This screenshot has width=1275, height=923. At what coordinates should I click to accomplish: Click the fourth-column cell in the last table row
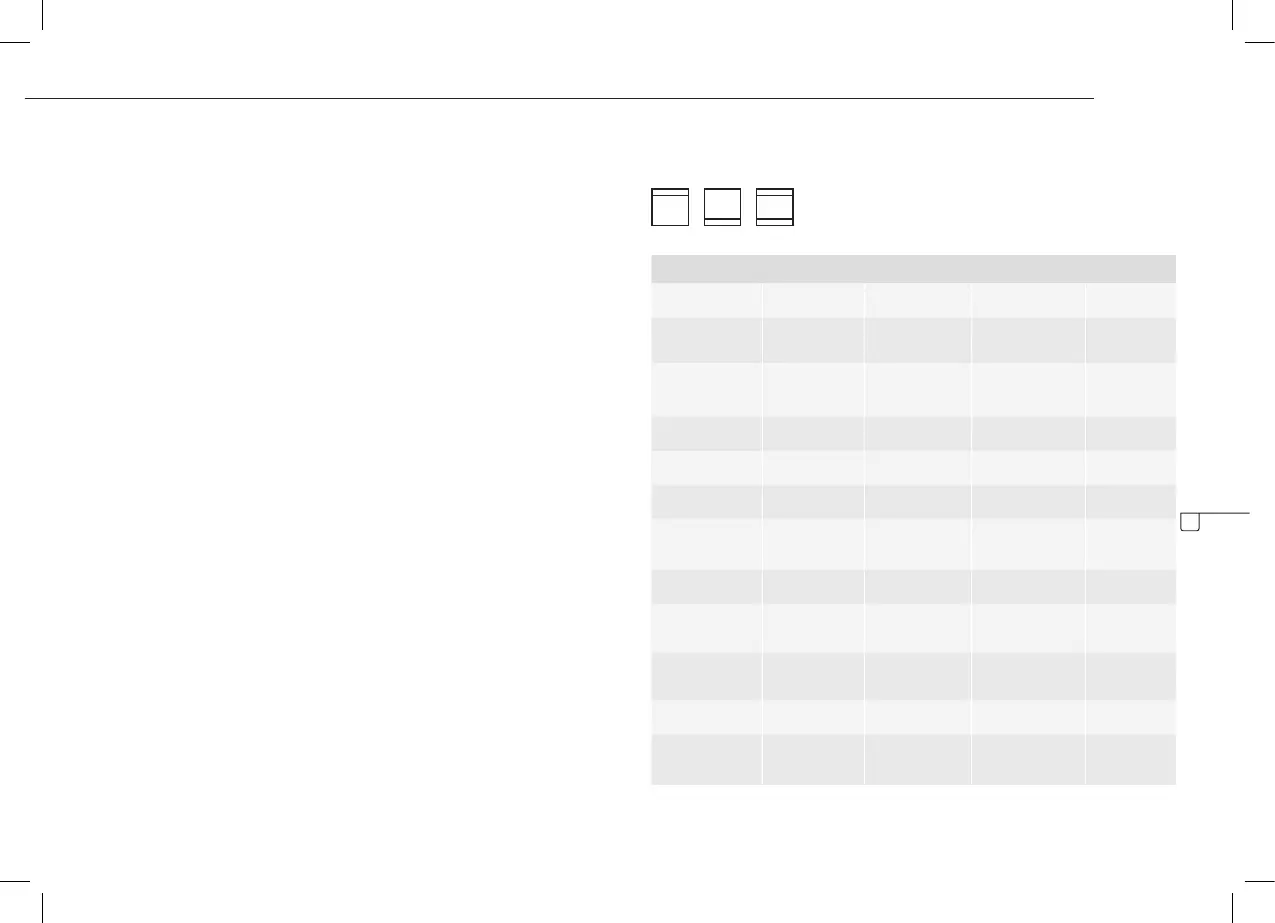point(1027,760)
